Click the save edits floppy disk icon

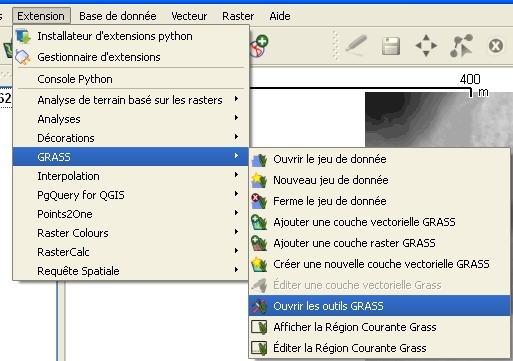click(391, 46)
